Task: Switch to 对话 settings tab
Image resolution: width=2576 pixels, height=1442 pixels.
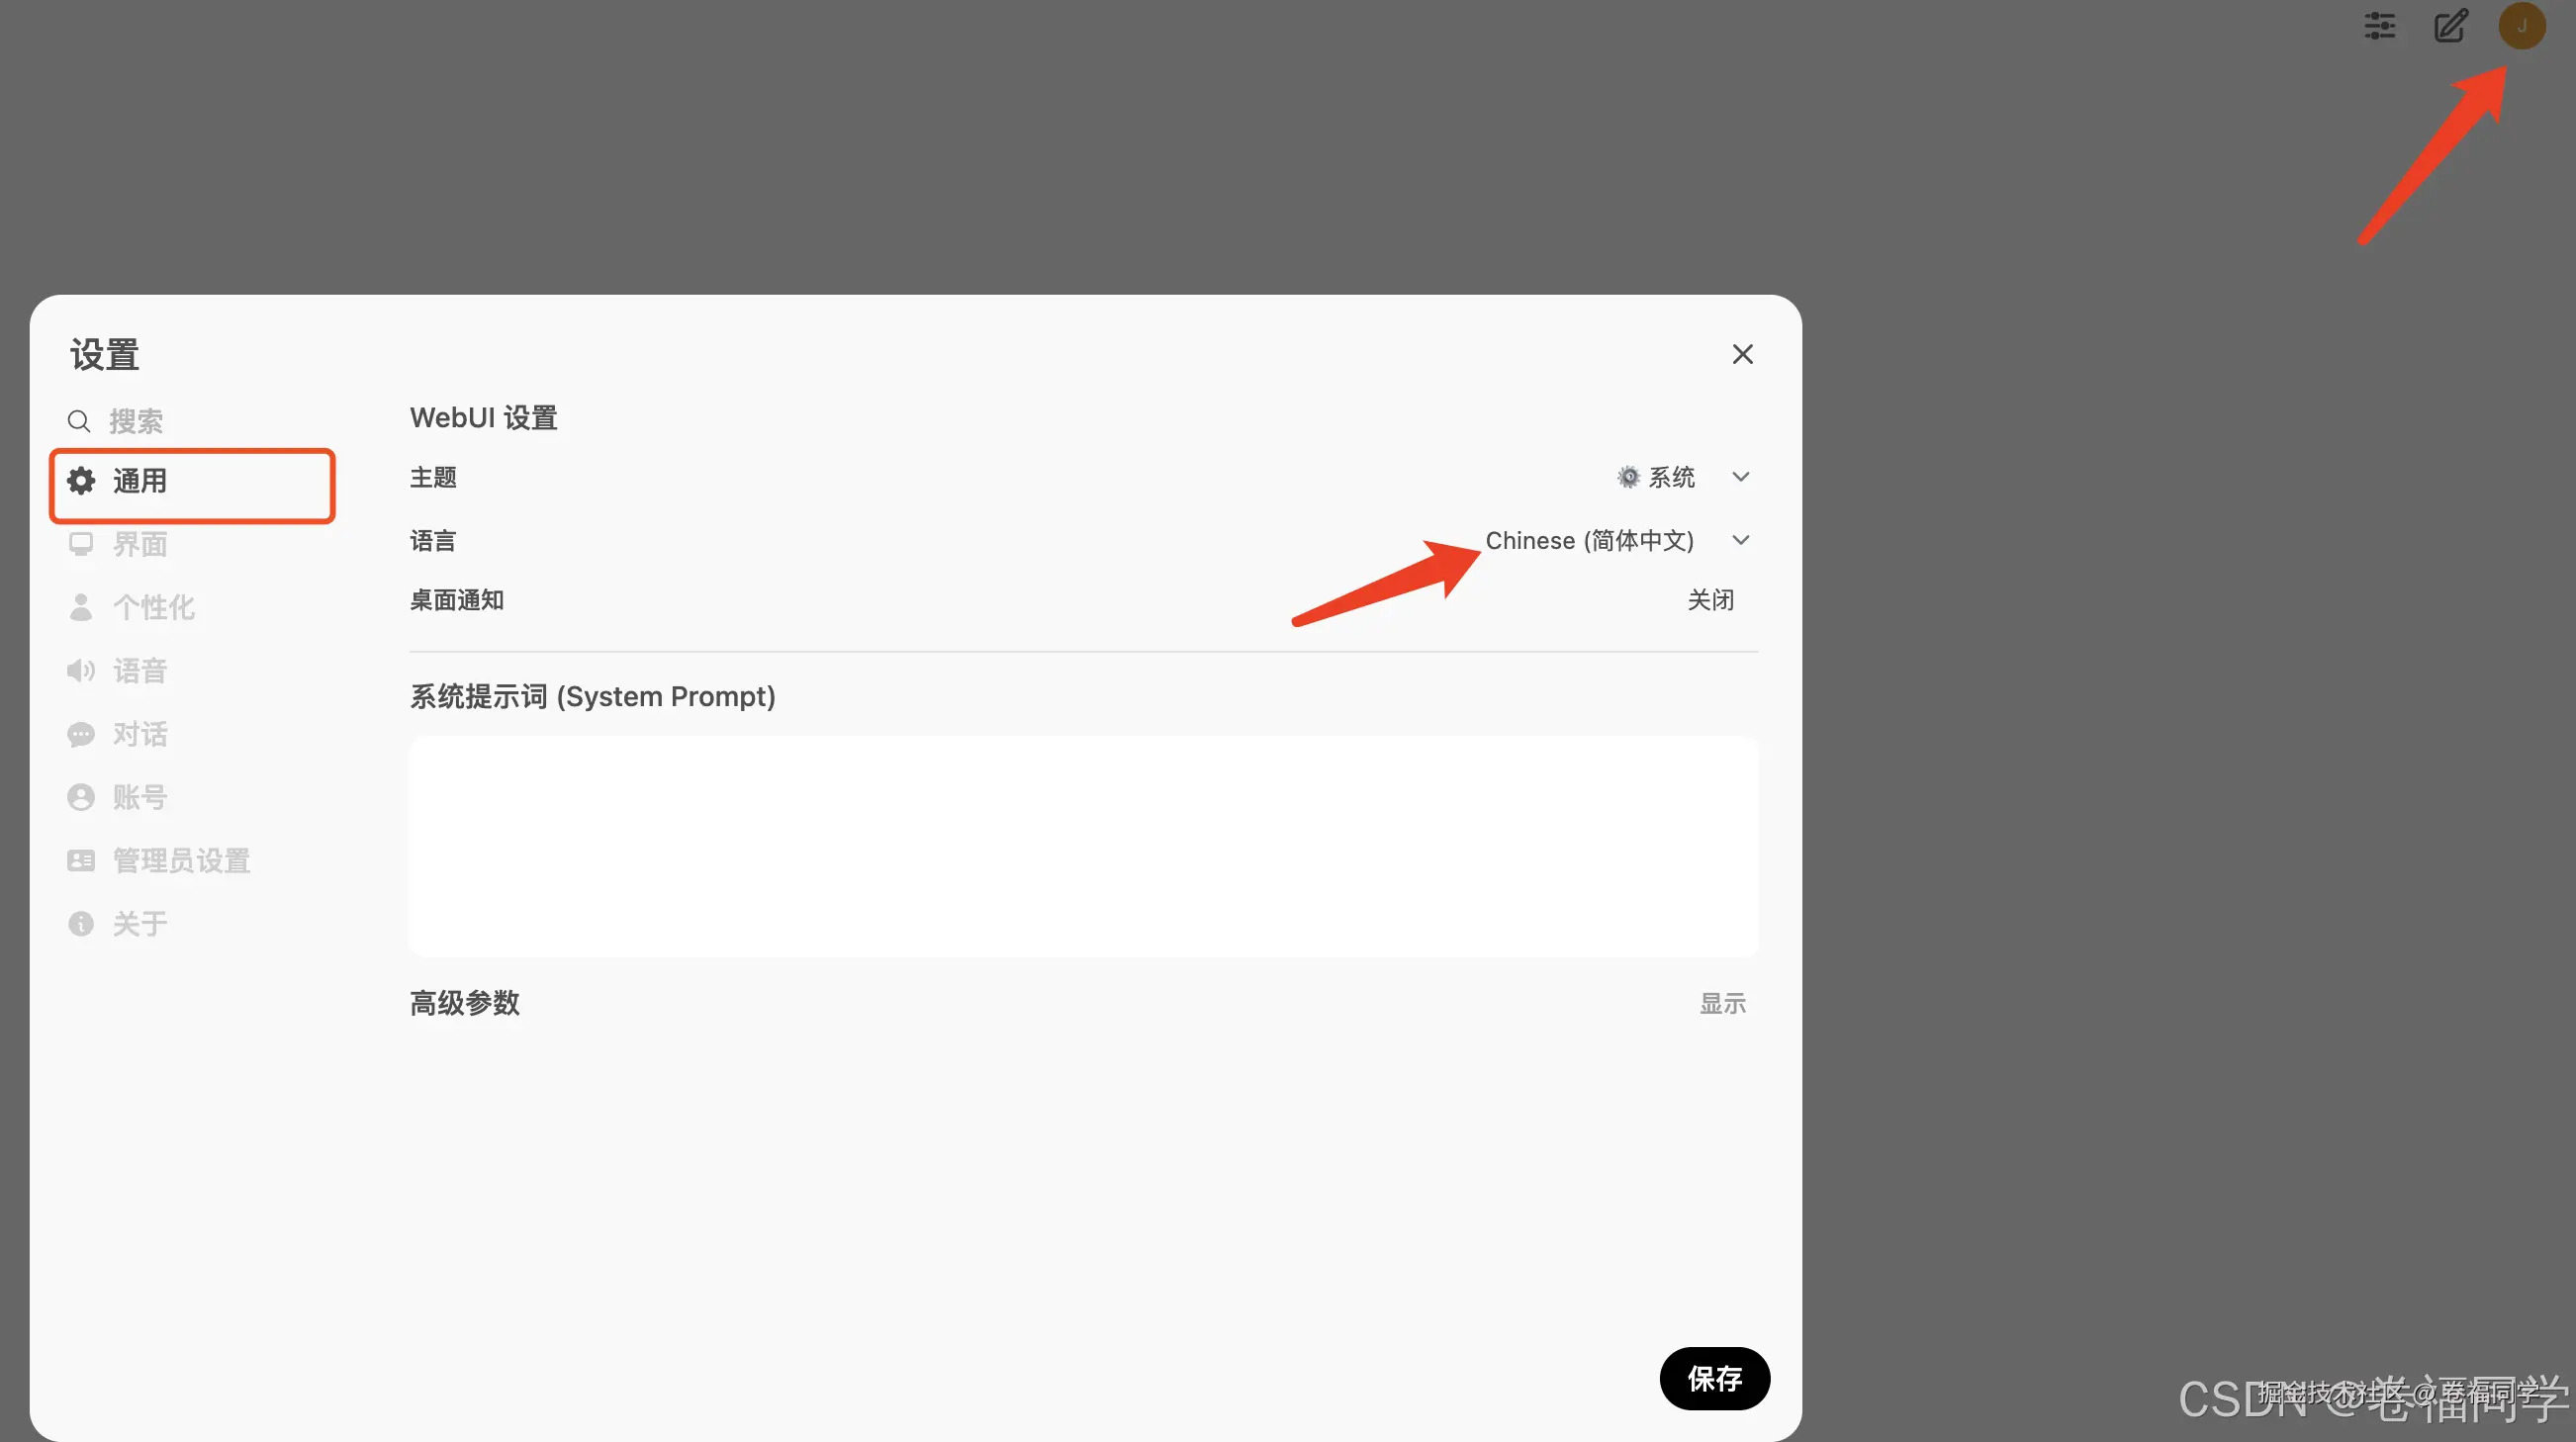Action: pos(140,734)
